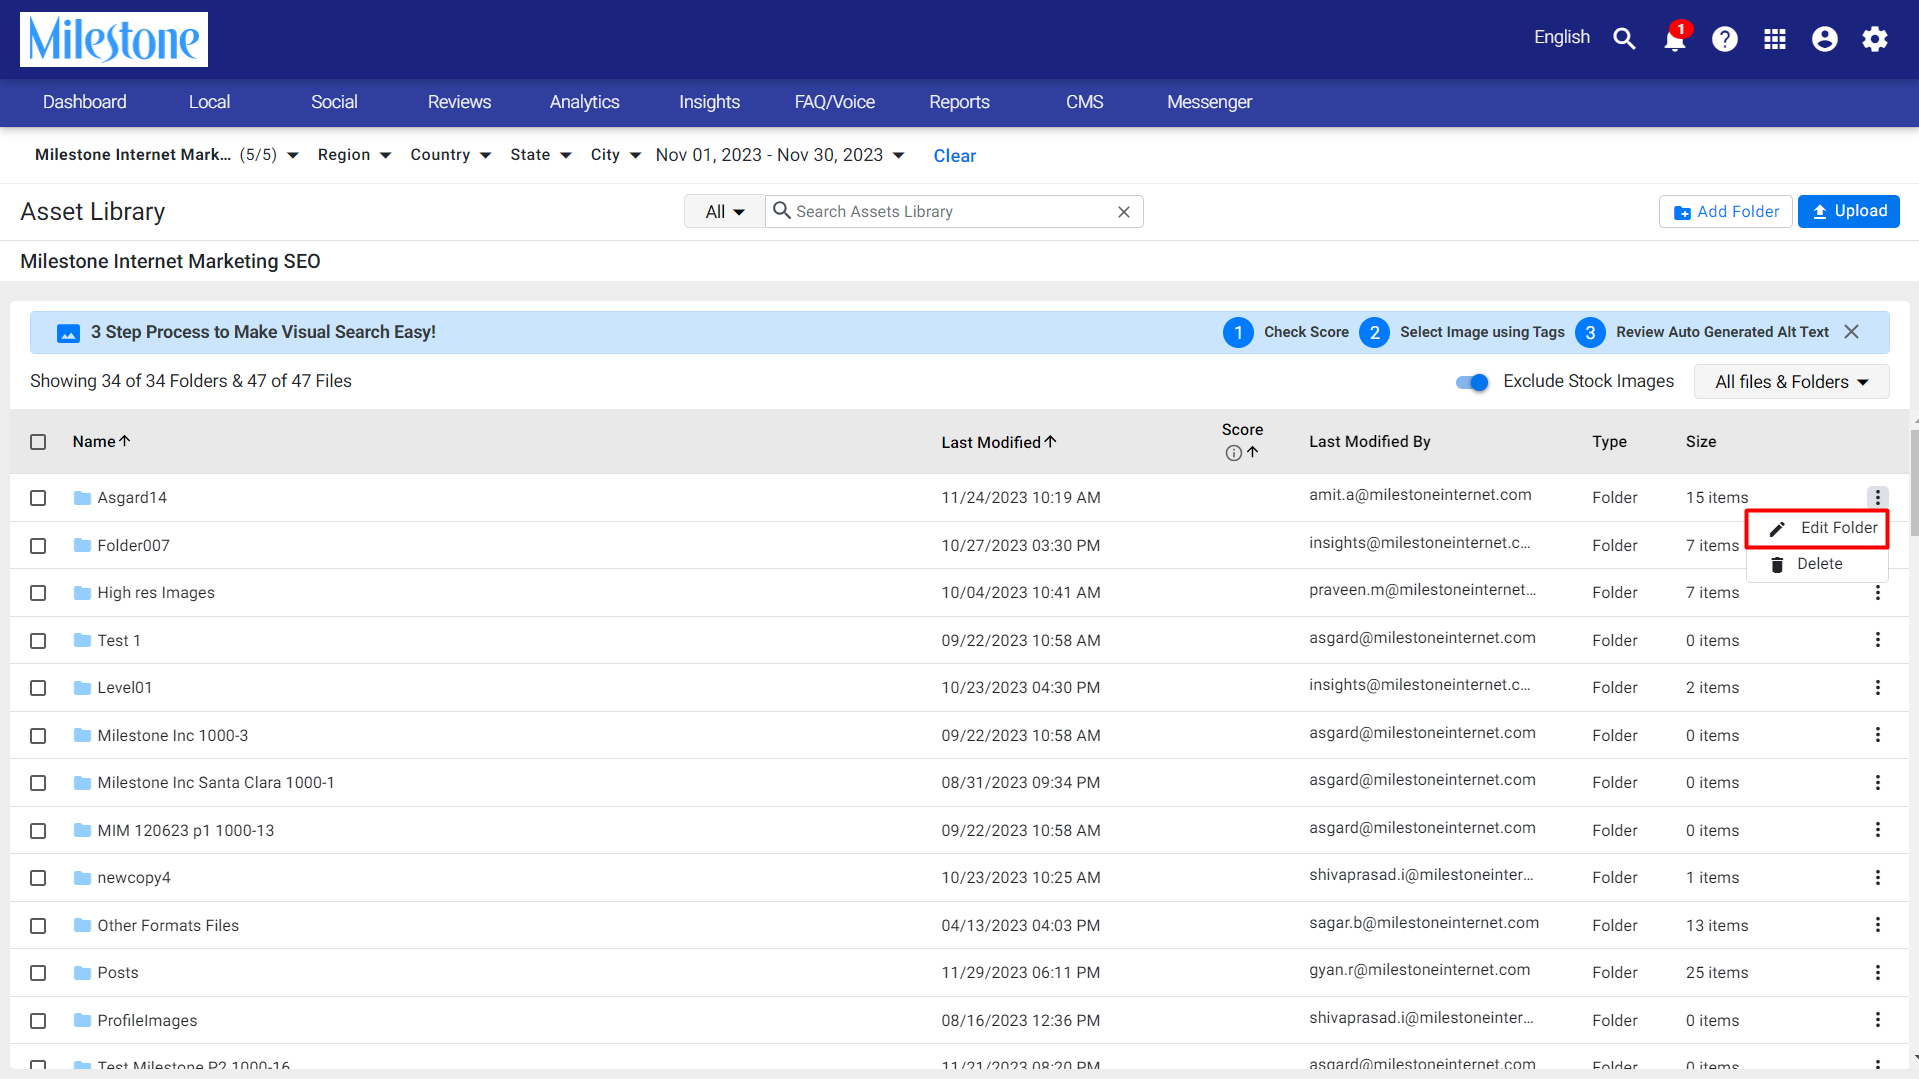Open All files & Folders dropdown
This screenshot has width=1919, height=1079.
click(1791, 382)
